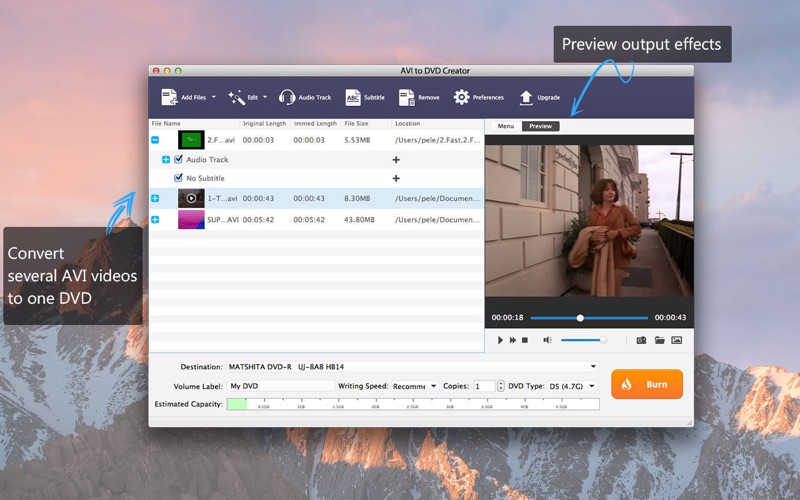This screenshot has width=800, height=500.
Task: Click the Add Files document icon
Action: (x=169, y=97)
